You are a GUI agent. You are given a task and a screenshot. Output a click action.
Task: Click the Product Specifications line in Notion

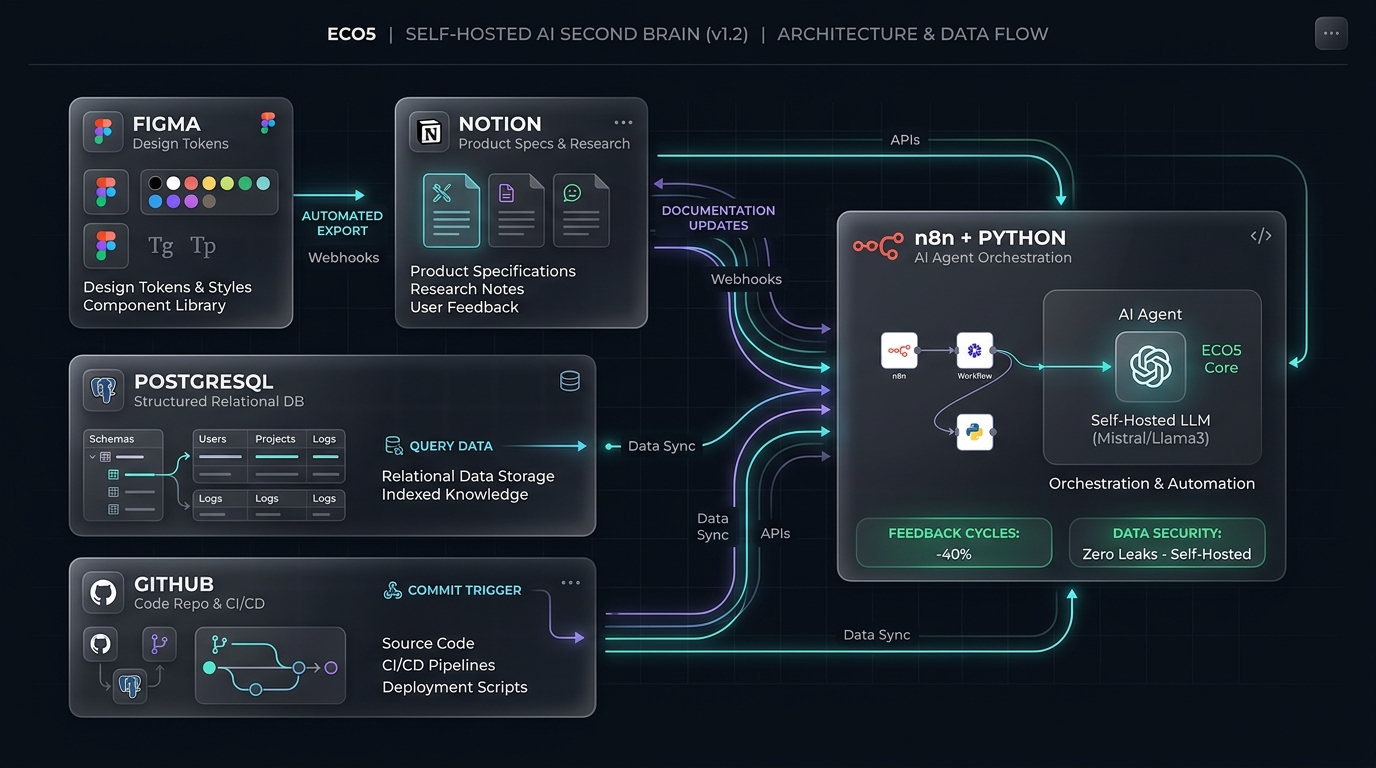(493, 271)
